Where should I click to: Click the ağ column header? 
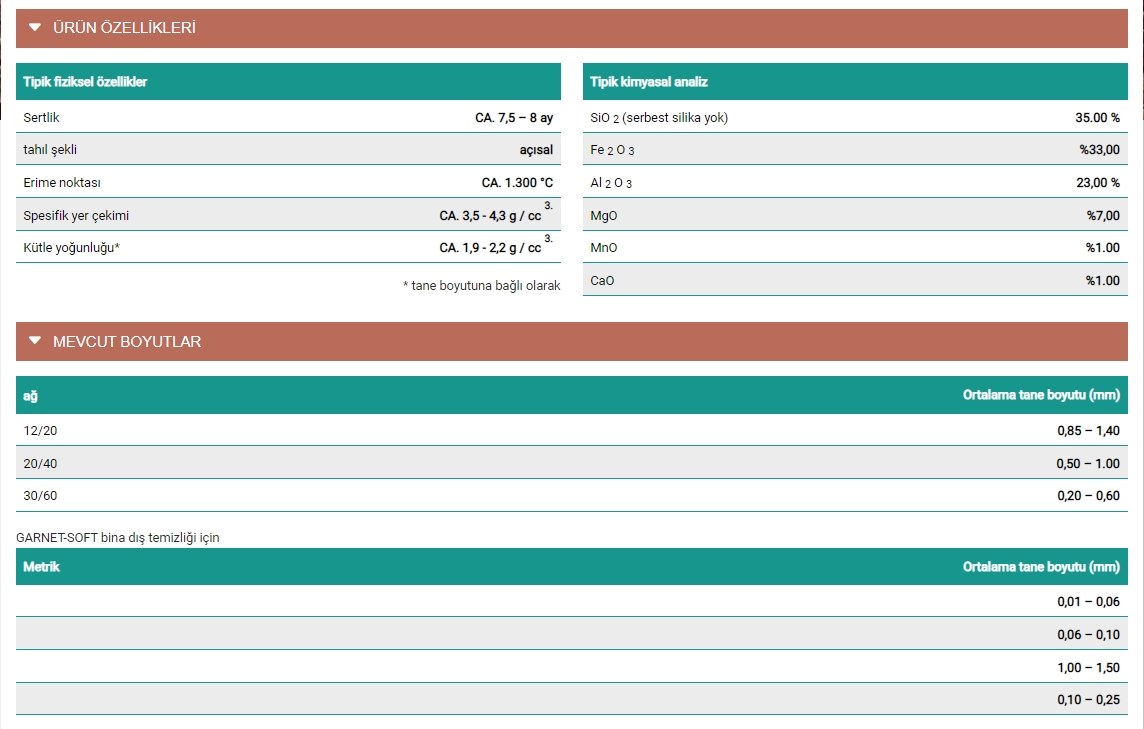click(x=30, y=396)
